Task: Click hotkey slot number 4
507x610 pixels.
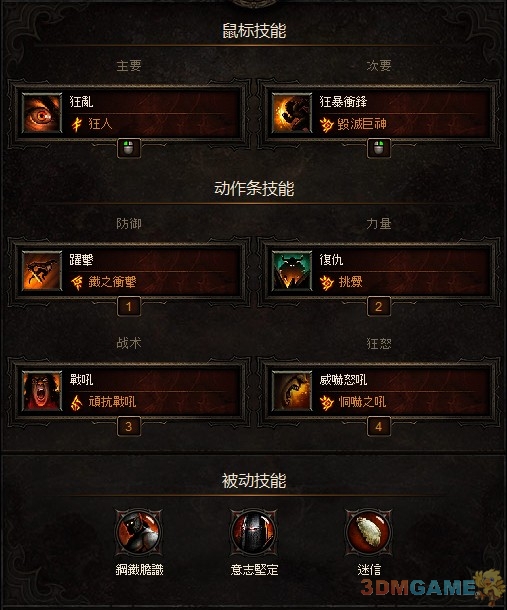Action: [x=379, y=427]
